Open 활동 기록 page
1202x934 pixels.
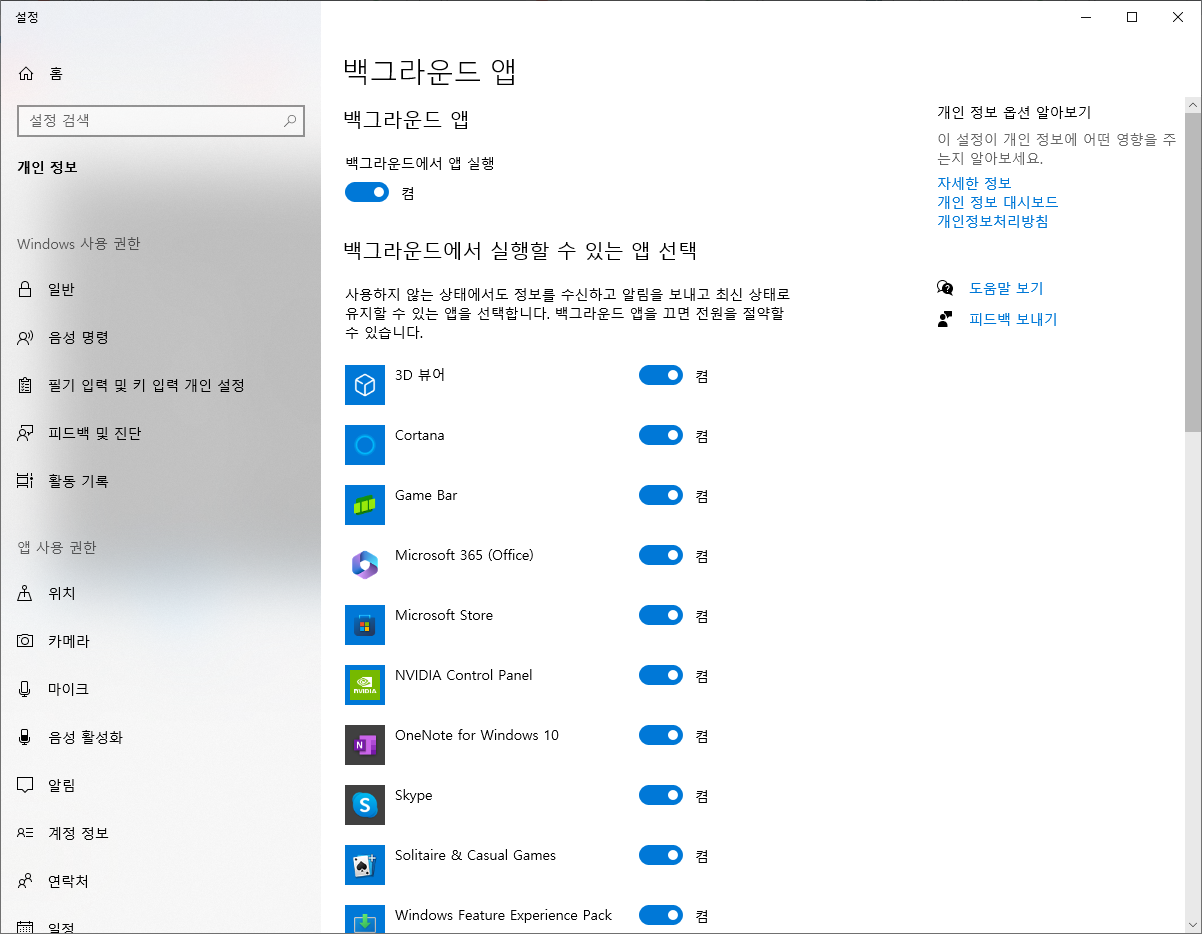point(160,482)
